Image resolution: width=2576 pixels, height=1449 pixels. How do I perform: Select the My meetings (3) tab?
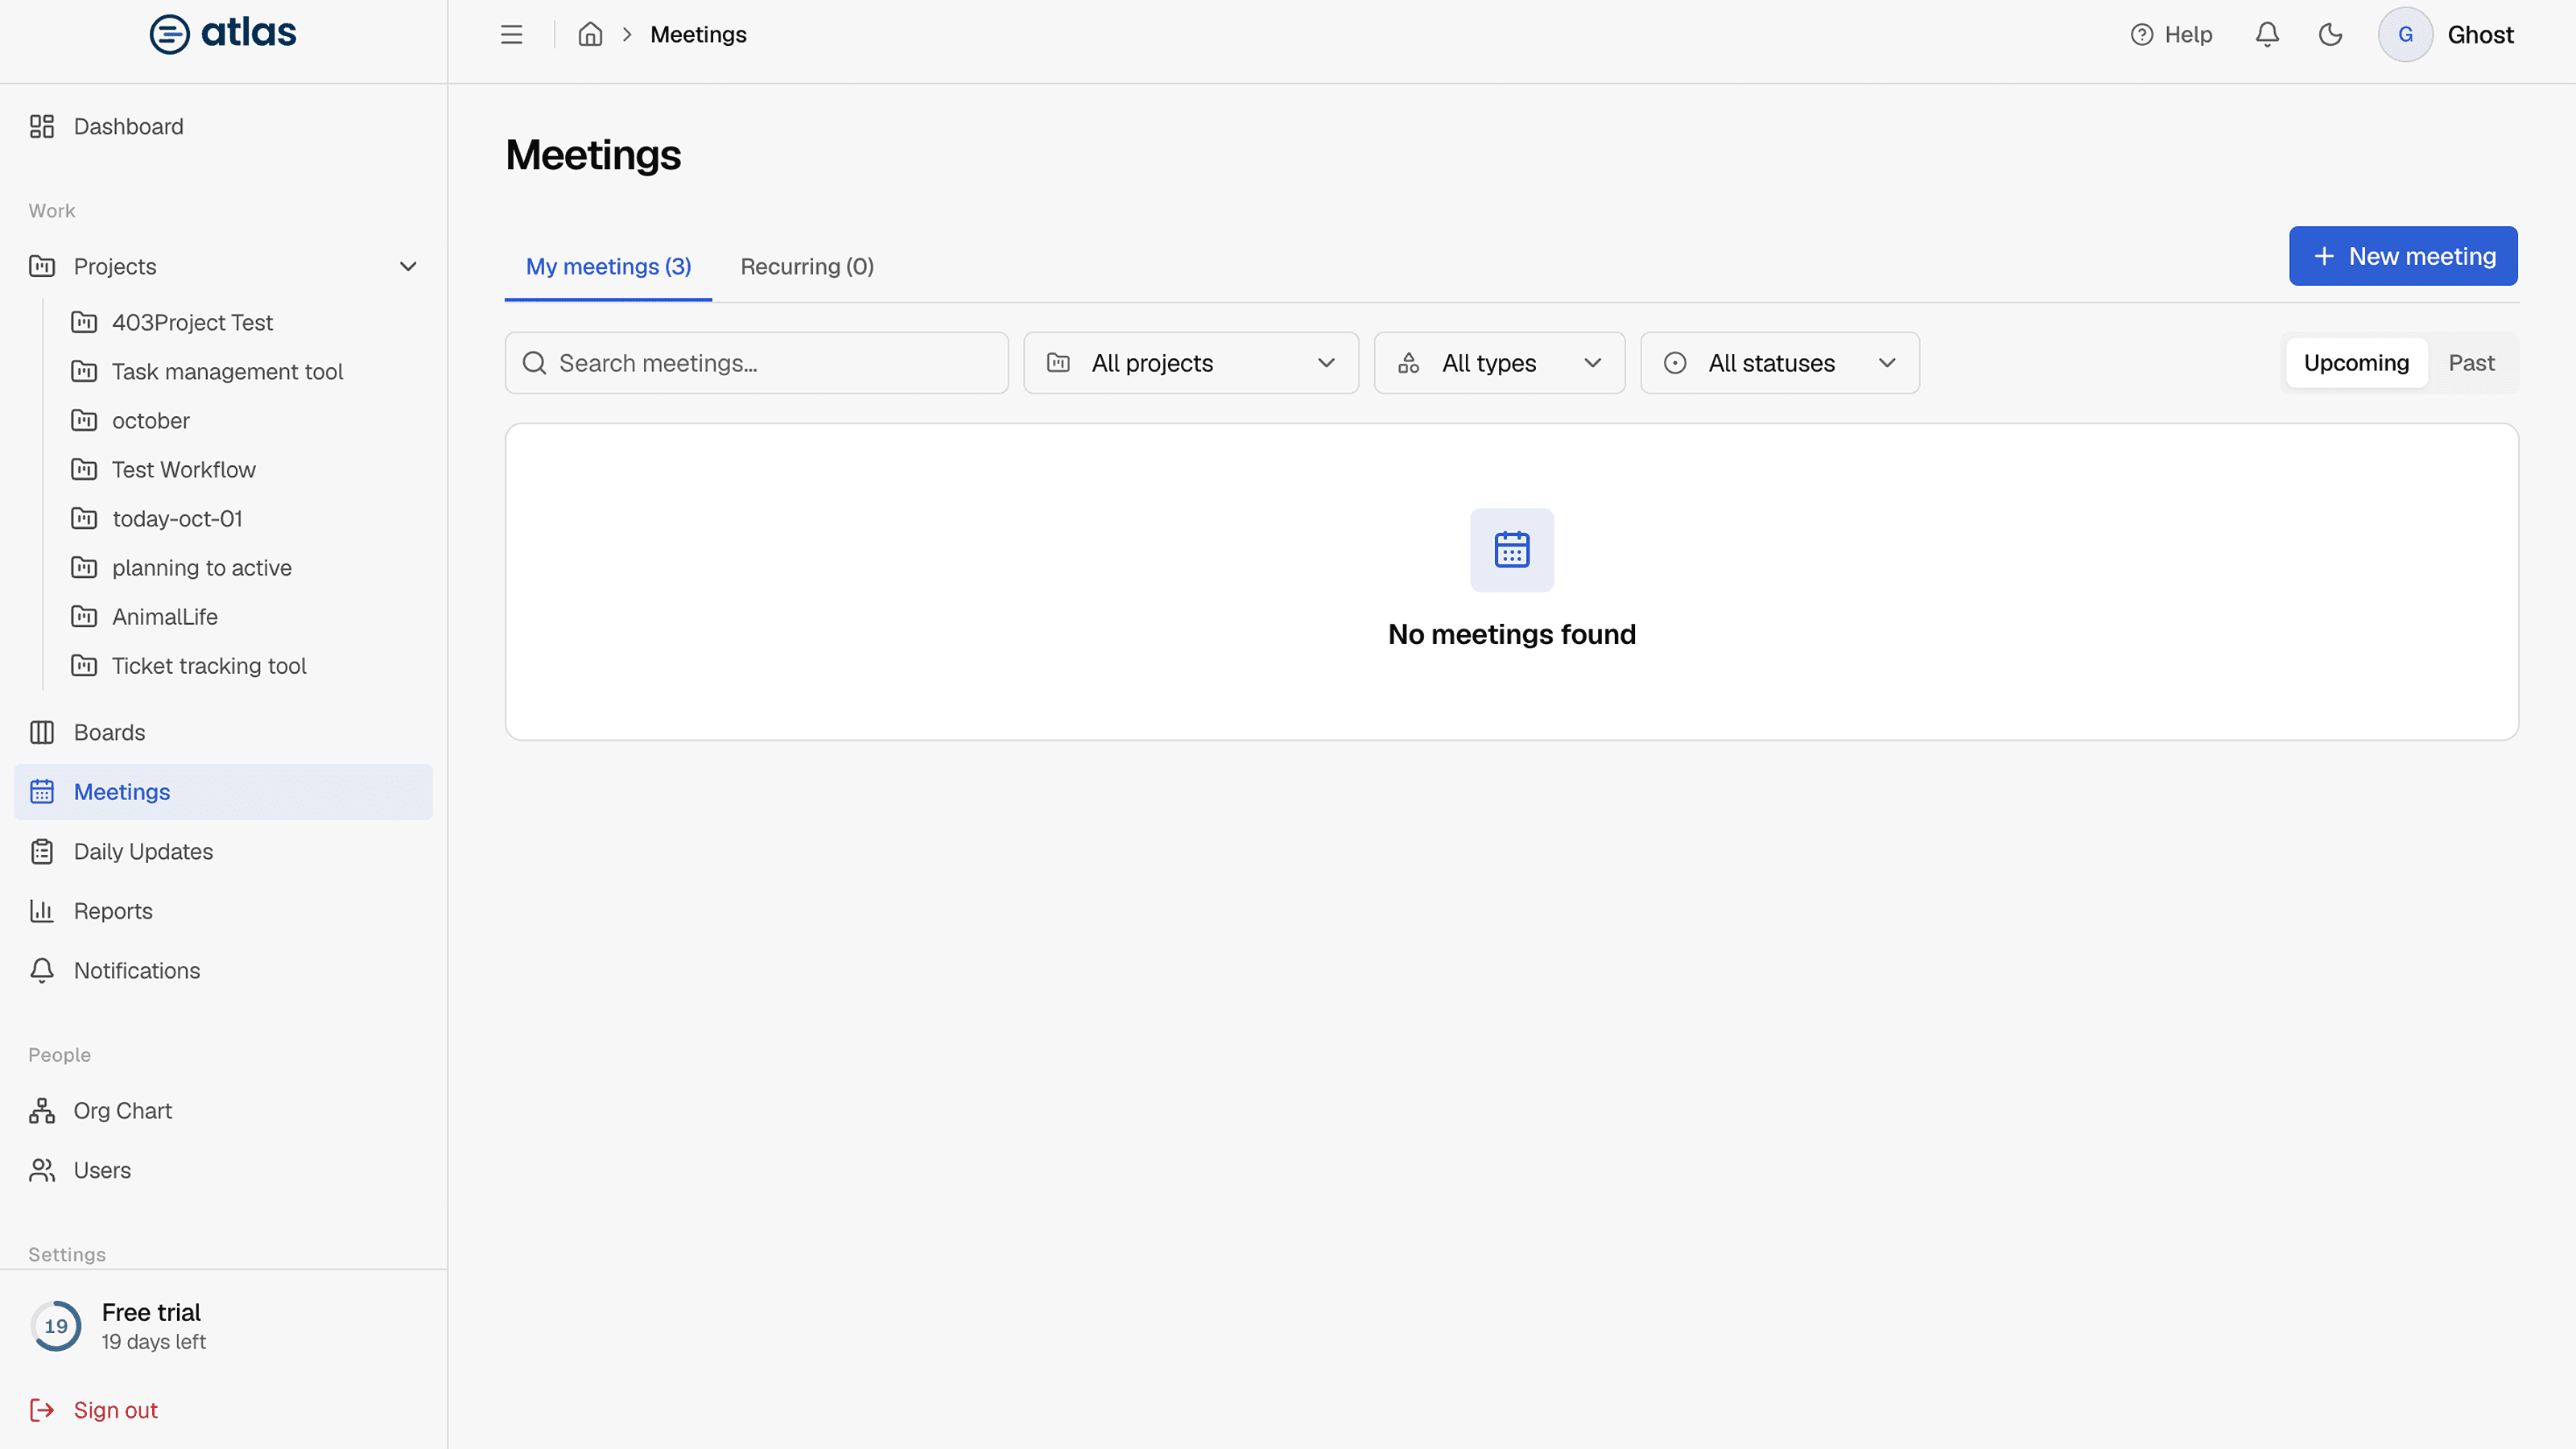click(x=608, y=267)
